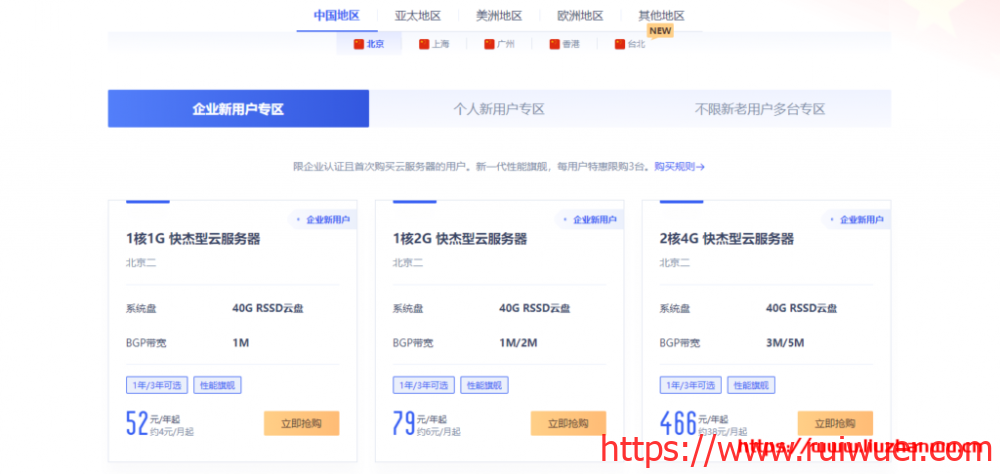This screenshot has width=1000, height=474.
Task: Click 立即抢购 on the 1核1G server card
Action: coord(301,423)
